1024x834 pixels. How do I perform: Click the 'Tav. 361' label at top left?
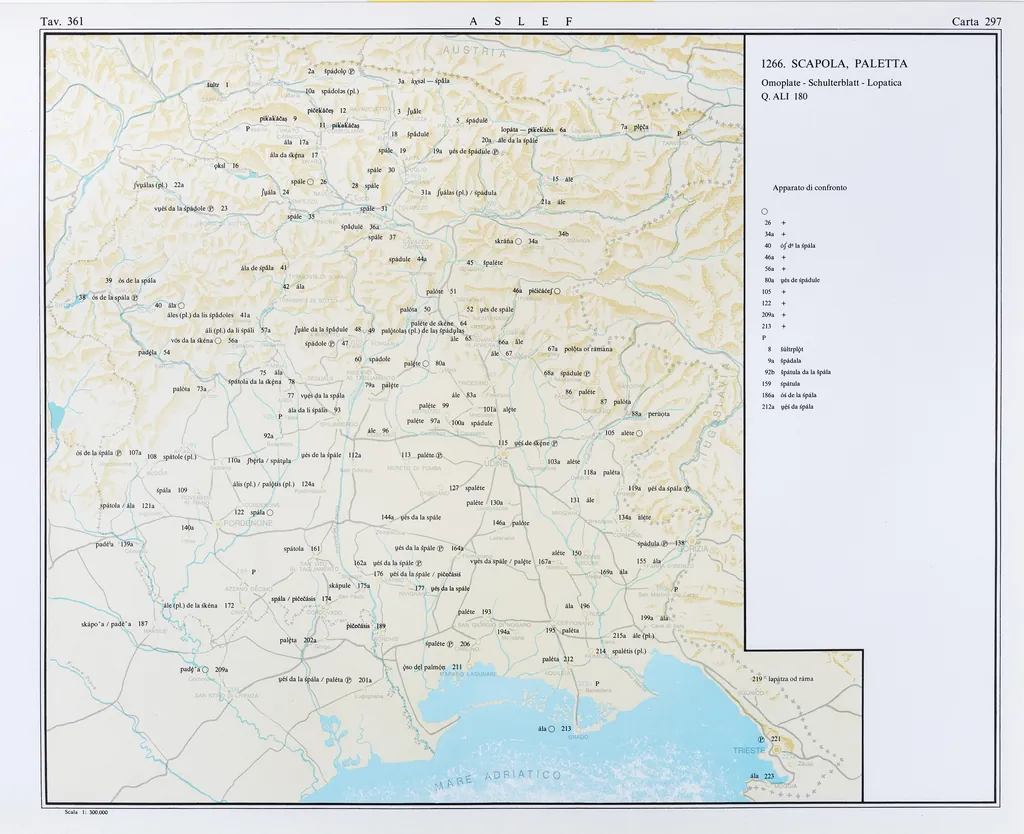pyautogui.click(x=62, y=22)
